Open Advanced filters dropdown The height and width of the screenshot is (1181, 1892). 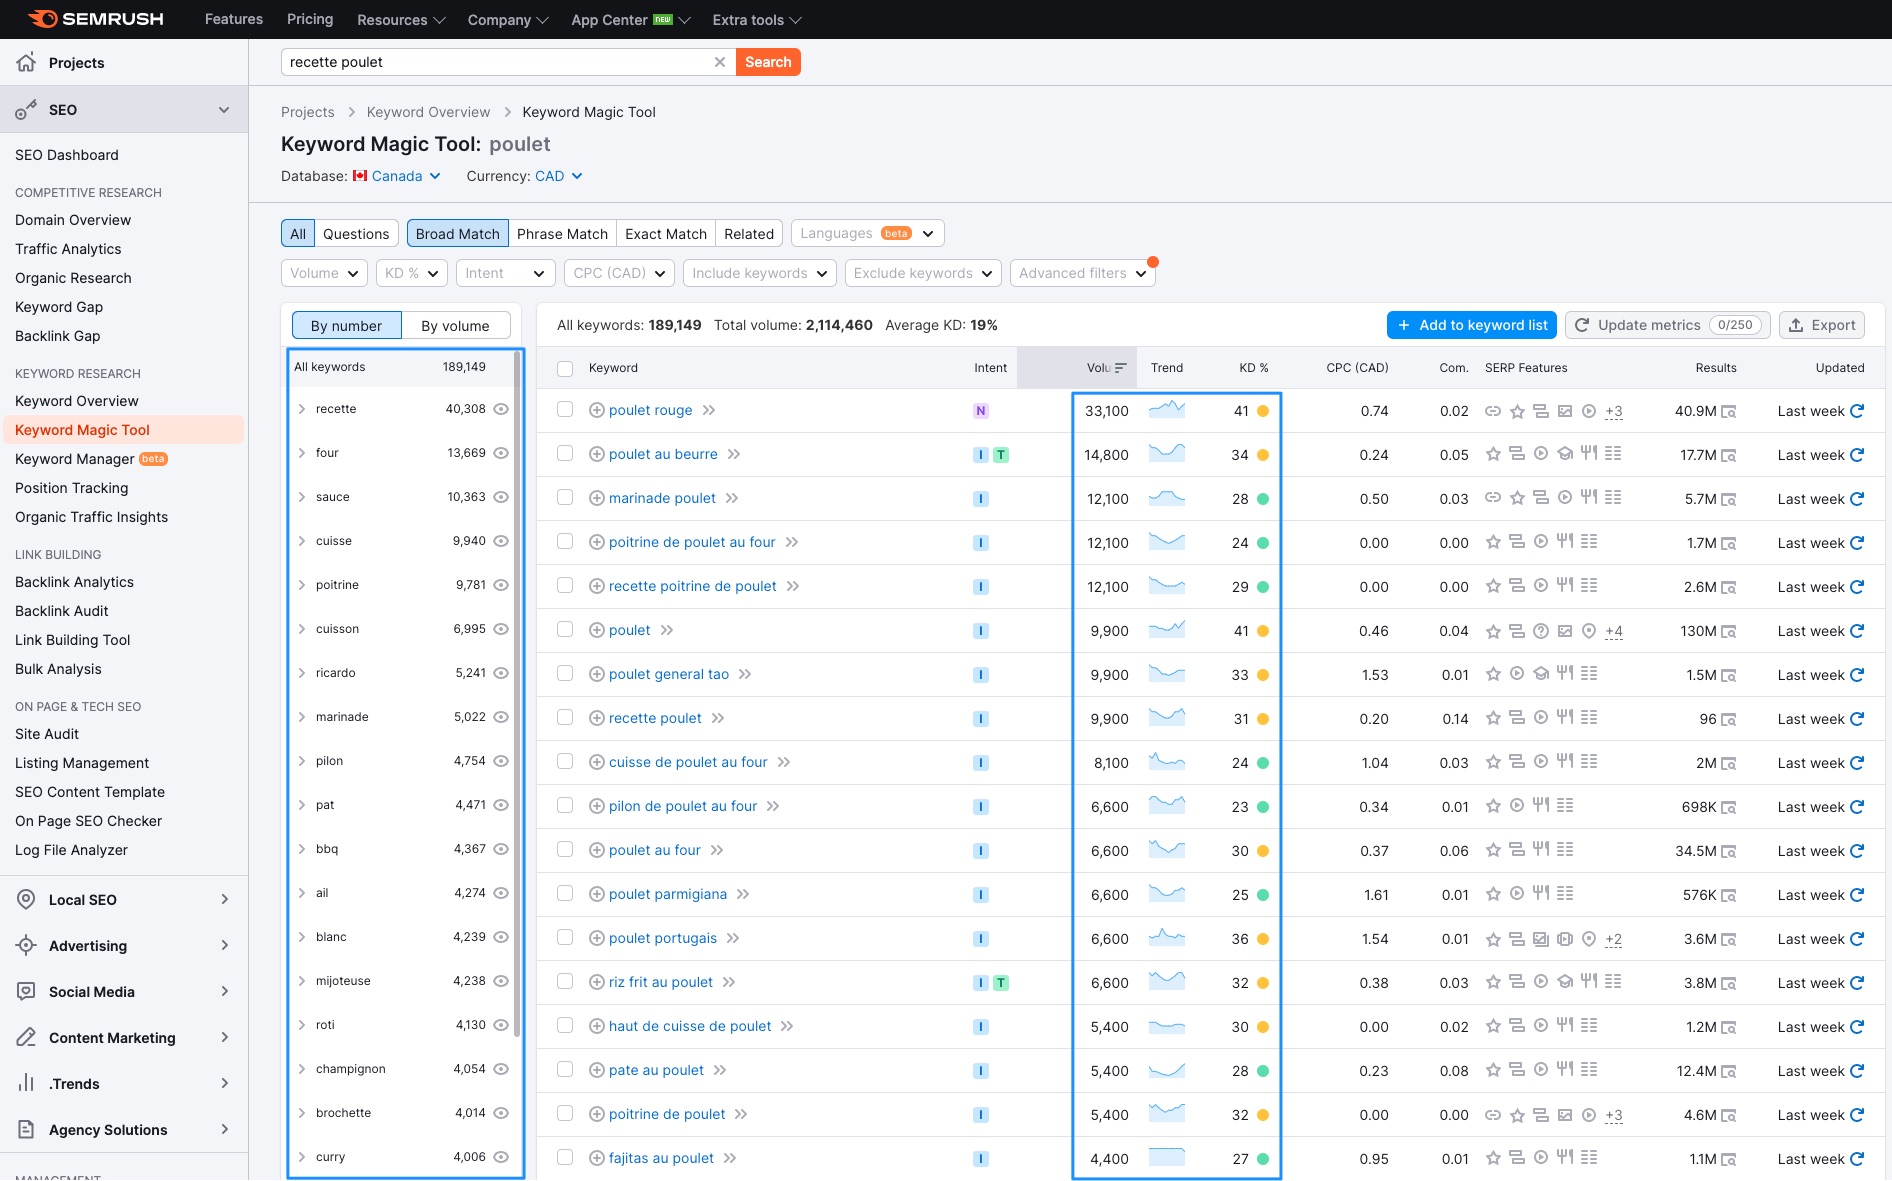tap(1082, 273)
